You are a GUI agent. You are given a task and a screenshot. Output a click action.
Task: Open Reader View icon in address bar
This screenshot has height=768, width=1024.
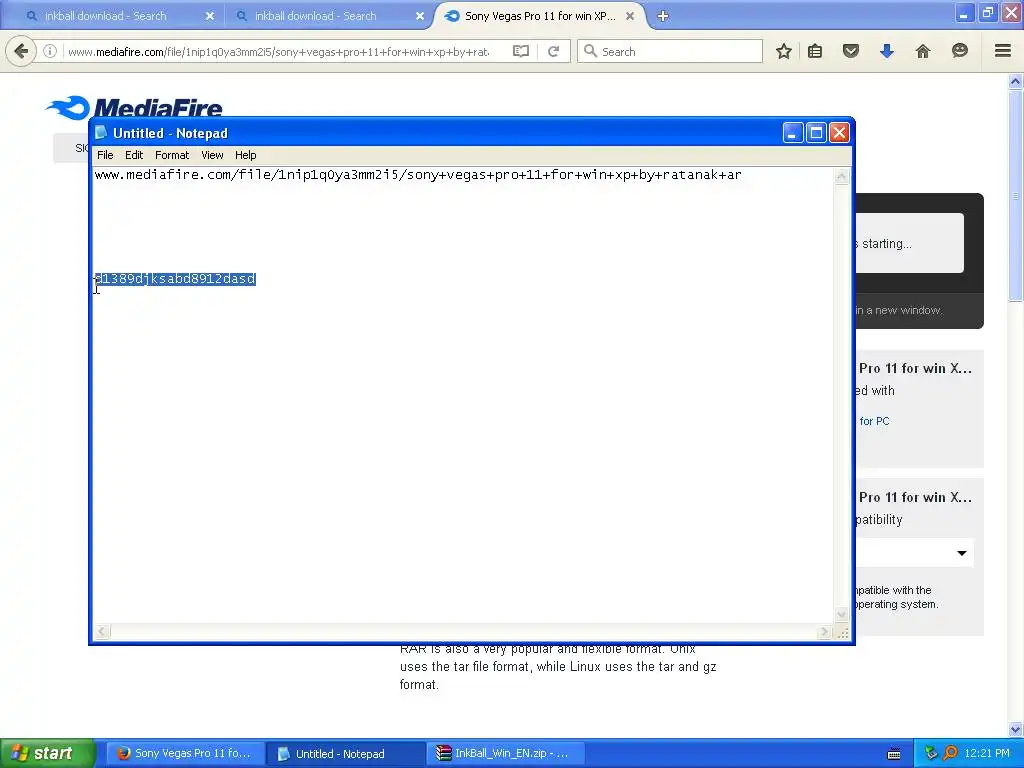tap(520, 51)
